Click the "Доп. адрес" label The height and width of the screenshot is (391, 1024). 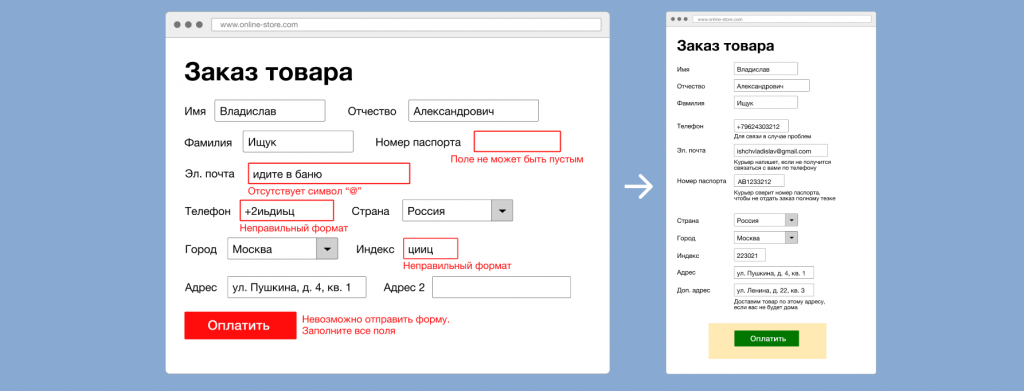(693, 290)
